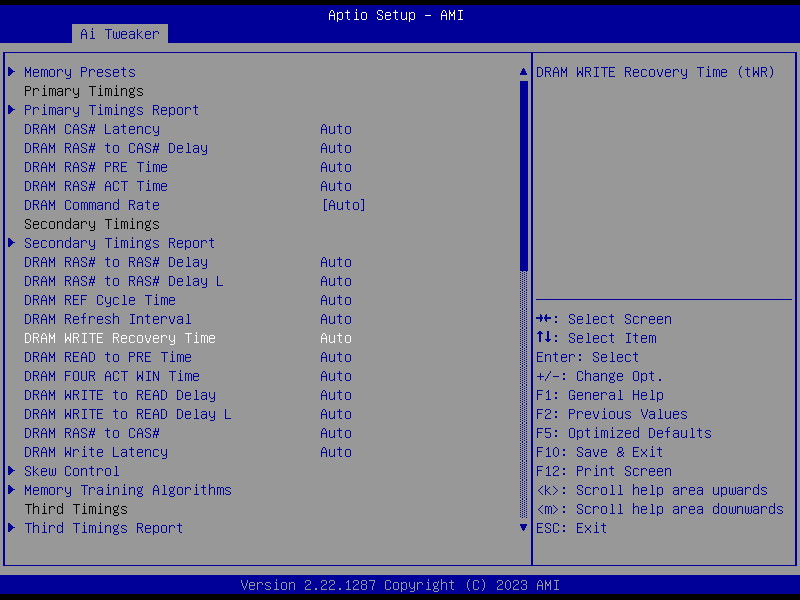Screen dimensions: 800x600
Task: Edit the Auto value for DRAM REF Cycle Time
Action: click(x=336, y=300)
